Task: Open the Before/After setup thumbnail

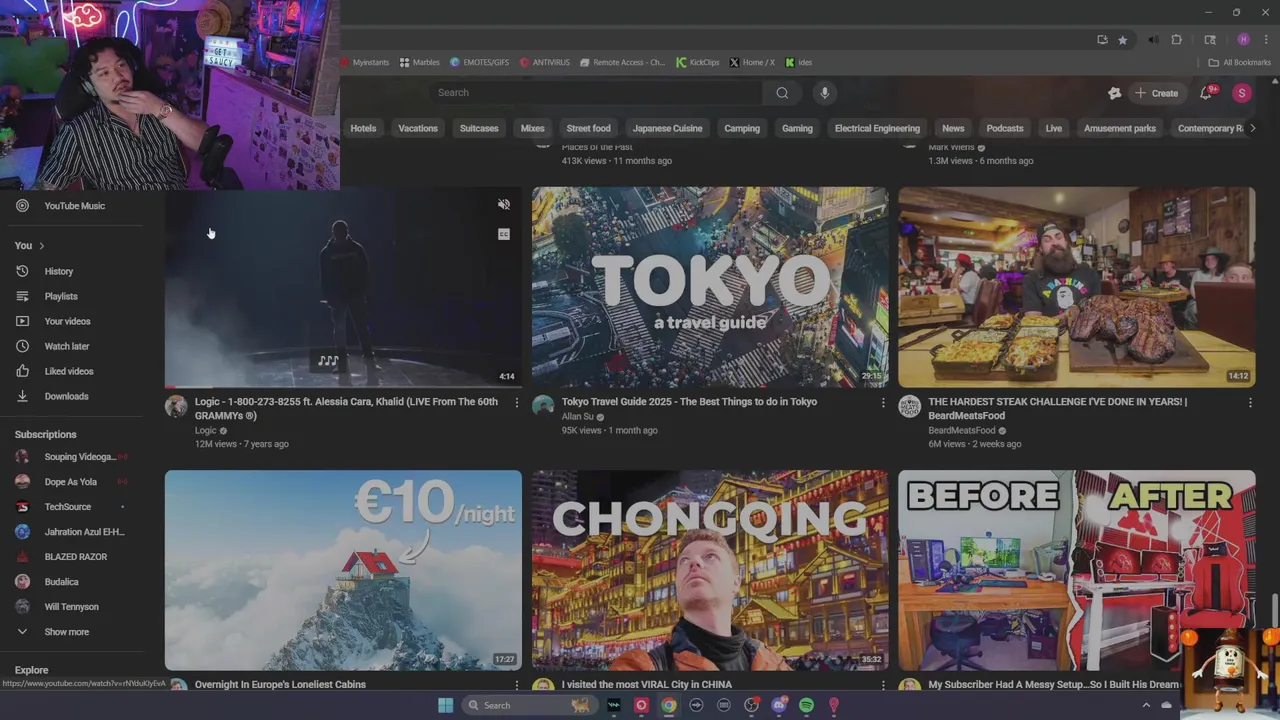Action: click(x=1077, y=570)
